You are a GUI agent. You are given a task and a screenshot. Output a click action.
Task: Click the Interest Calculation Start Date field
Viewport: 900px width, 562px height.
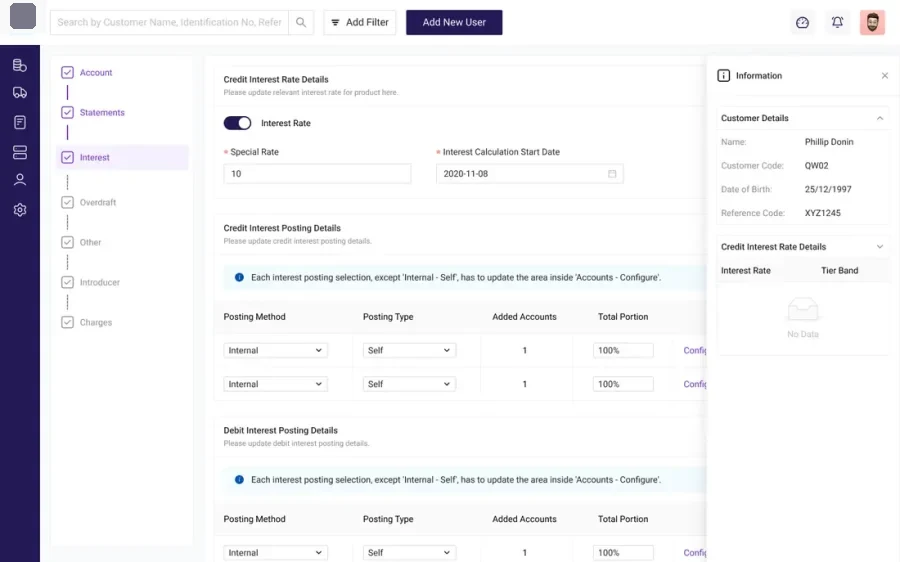click(530, 174)
